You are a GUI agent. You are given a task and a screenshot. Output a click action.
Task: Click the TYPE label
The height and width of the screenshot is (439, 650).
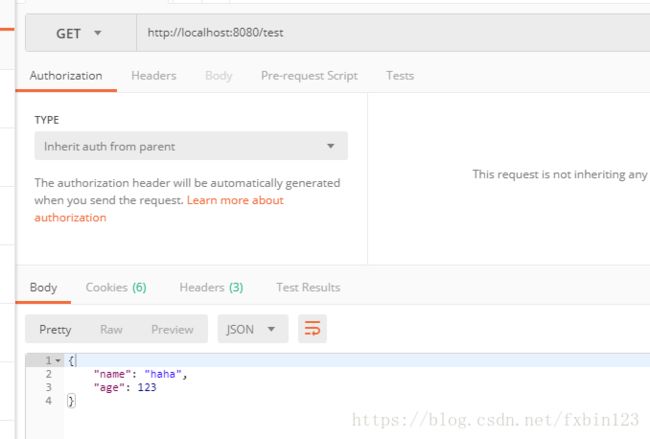(x=47, y=120)
